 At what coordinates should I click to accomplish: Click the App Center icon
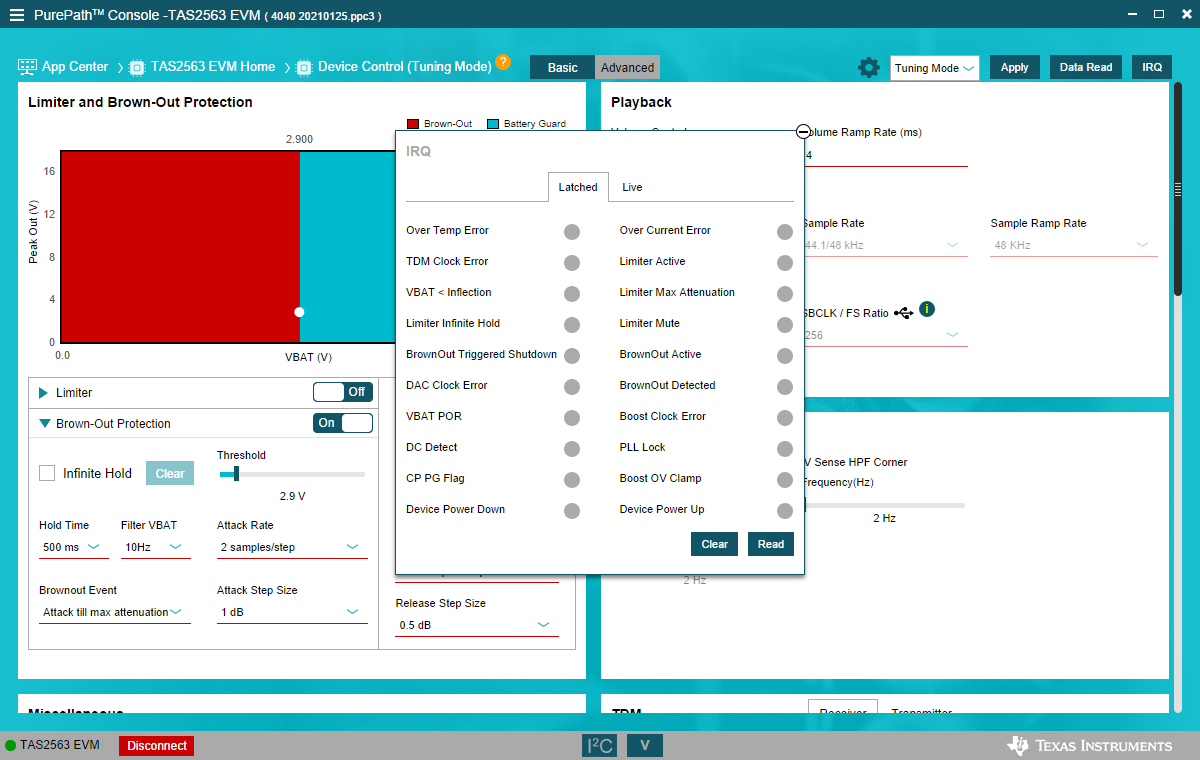[28, 67]
